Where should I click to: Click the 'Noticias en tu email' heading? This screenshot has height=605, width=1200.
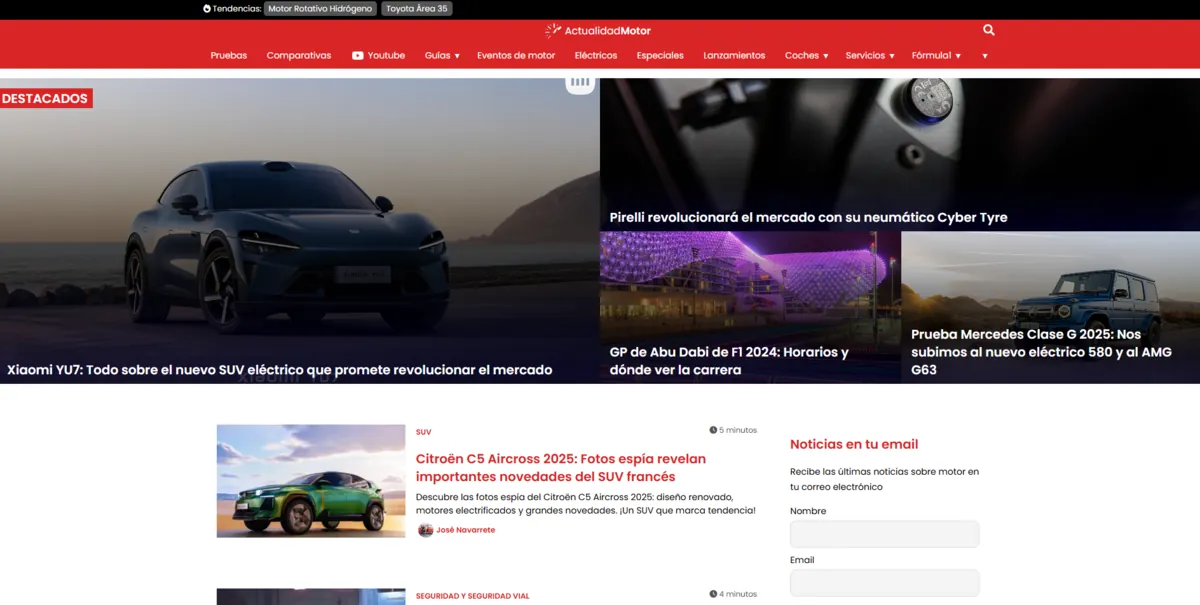(x=854, y=444)
